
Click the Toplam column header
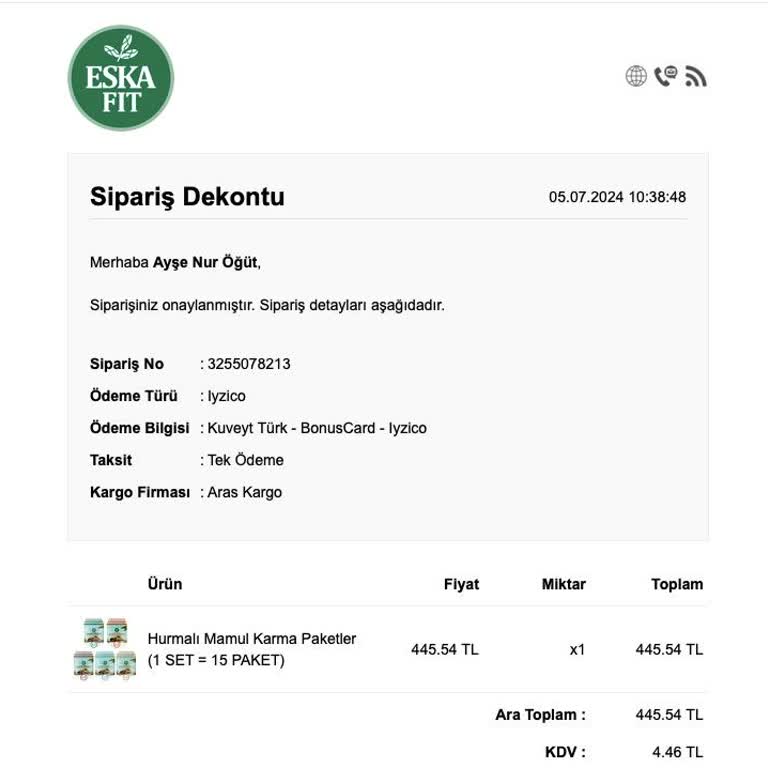[677, 584]
